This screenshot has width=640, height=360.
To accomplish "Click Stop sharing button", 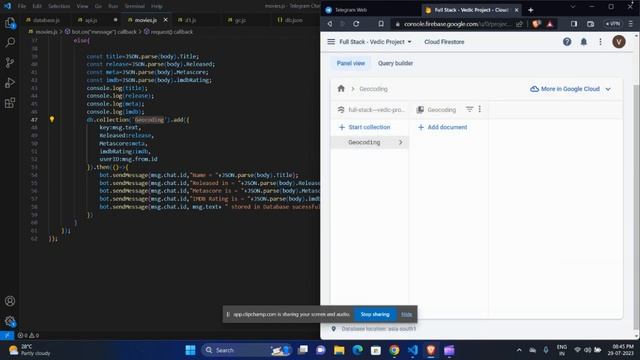I will pos(375,314).
